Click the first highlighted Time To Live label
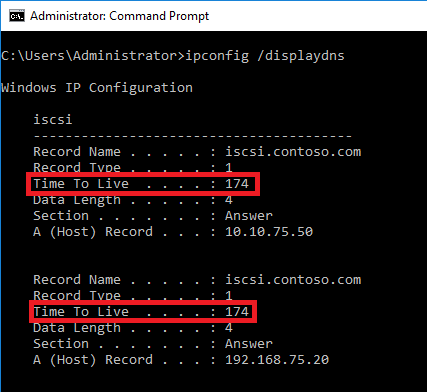The height and width of the screenshot is (392, 427). 81,184
